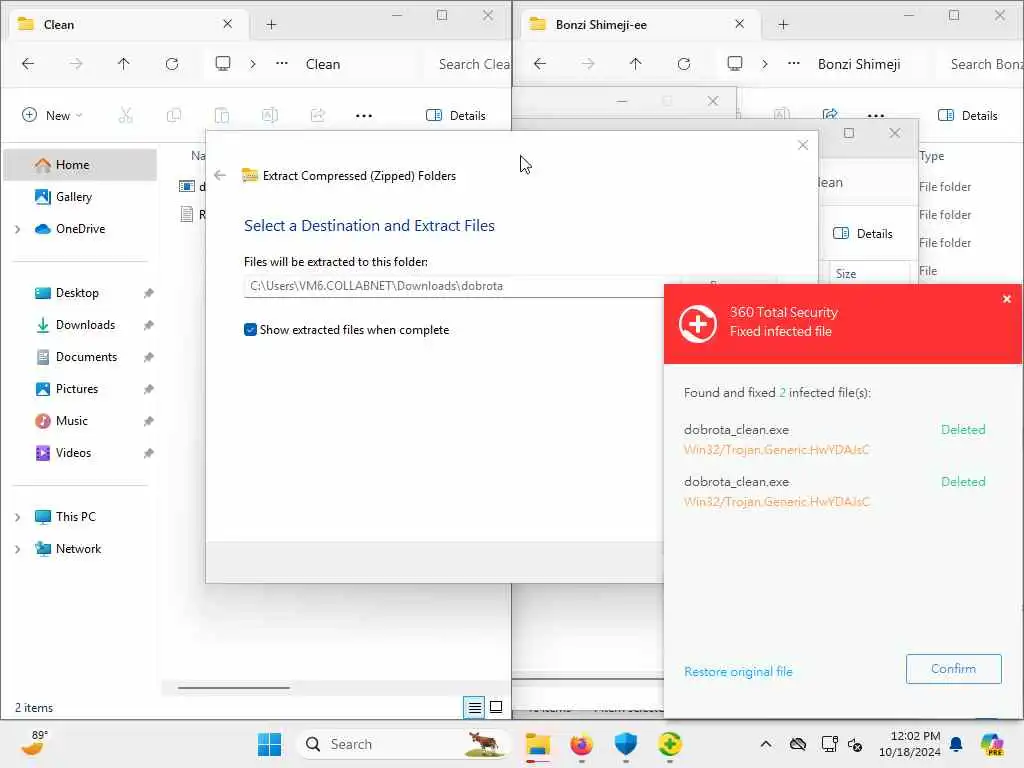Add new tab in Clean window
This screenshot has height=768, width=1024.
pos(272,24)
